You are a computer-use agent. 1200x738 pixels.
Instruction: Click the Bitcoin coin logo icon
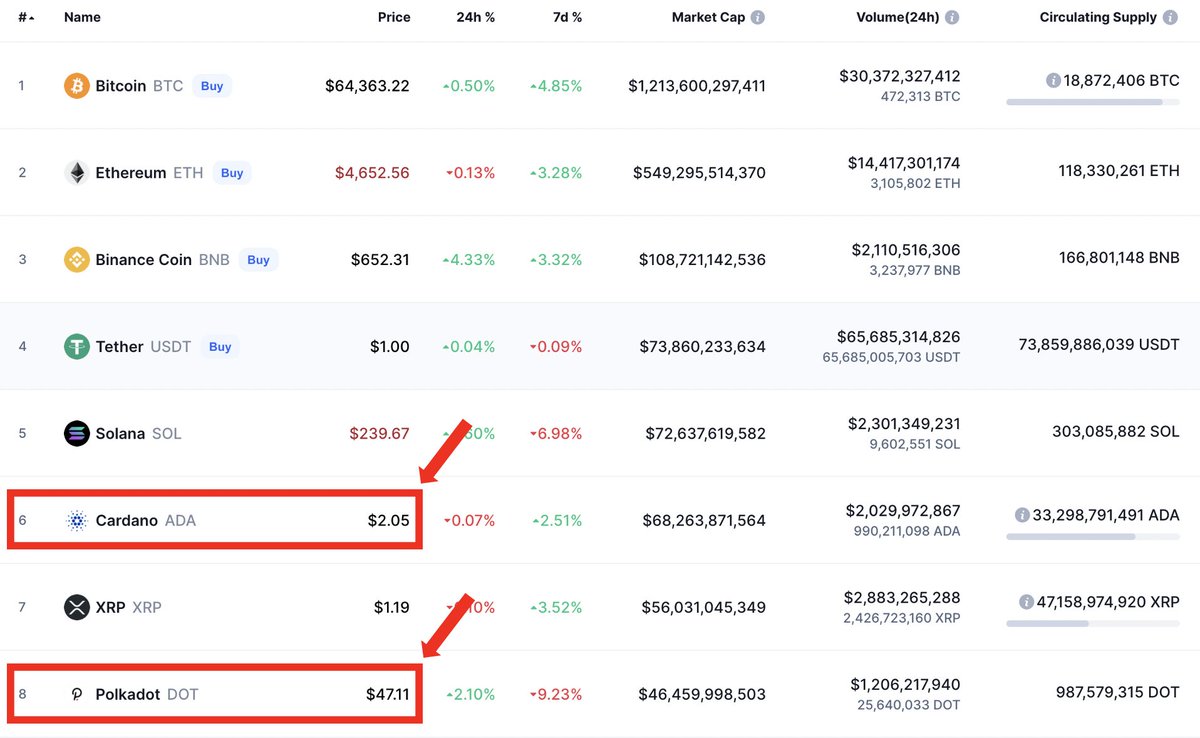[x=77, y=86]
